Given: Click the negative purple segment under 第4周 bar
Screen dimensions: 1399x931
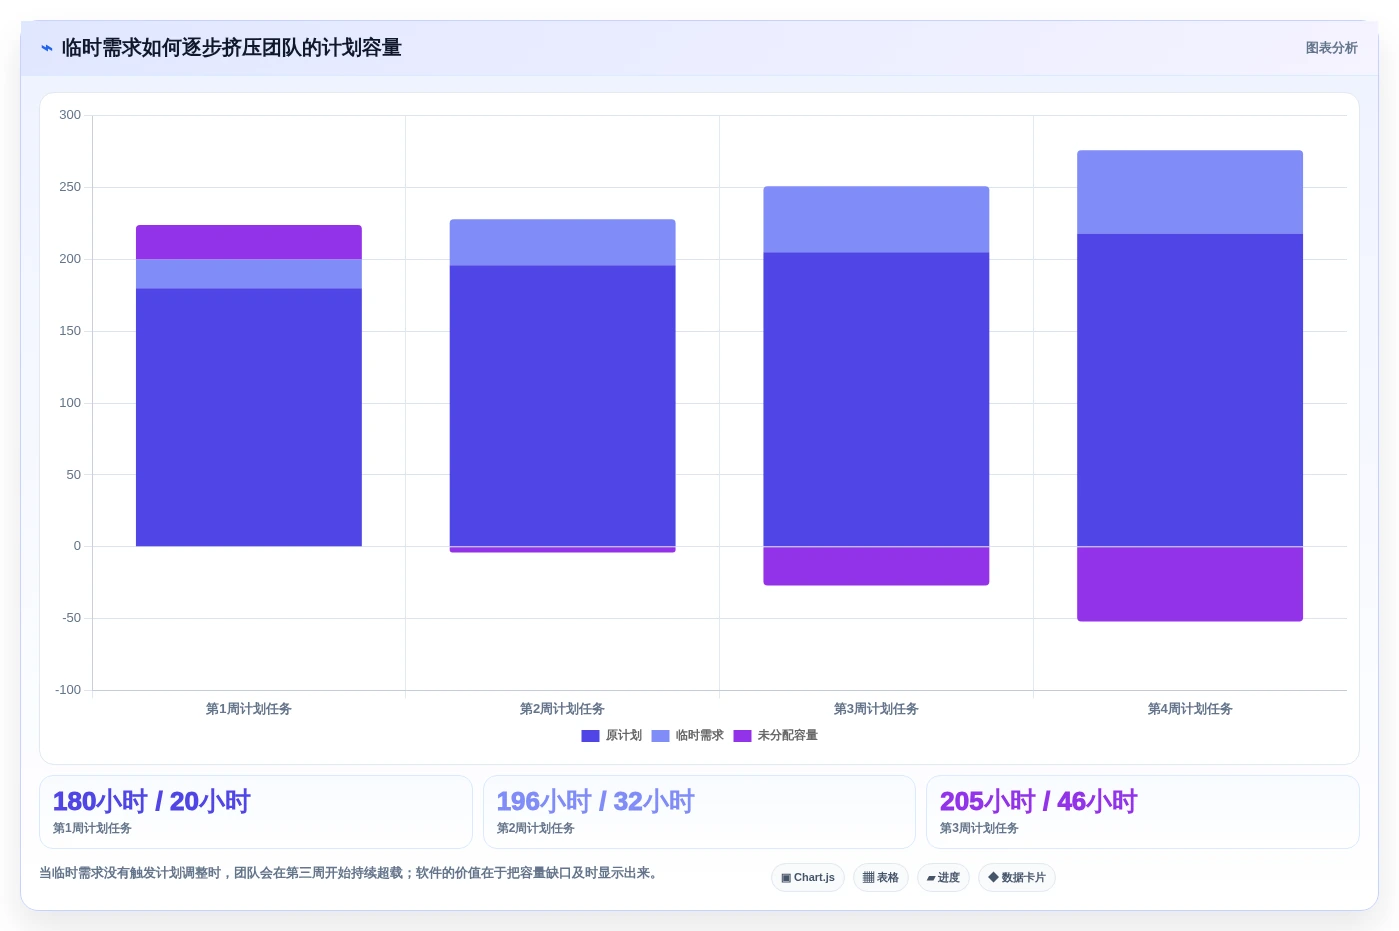Looking at the screenshot, I should tap(1190, 584).
